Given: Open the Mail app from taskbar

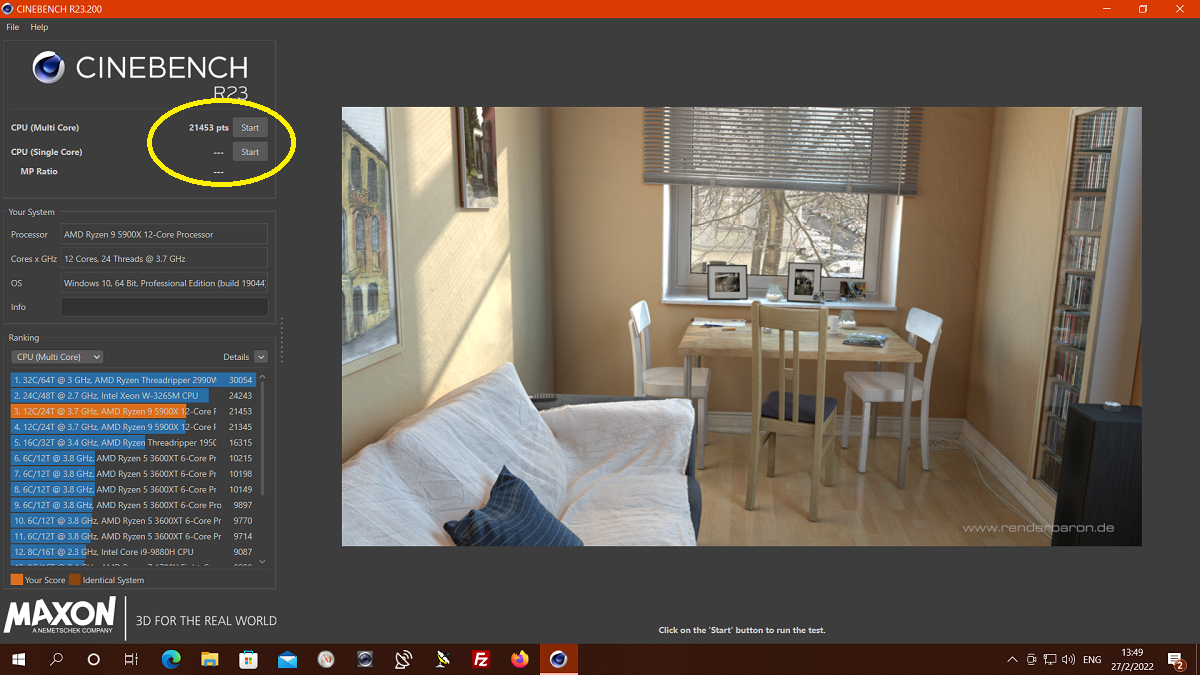Looking at the screenshot, I should click(x=288, y=659).
